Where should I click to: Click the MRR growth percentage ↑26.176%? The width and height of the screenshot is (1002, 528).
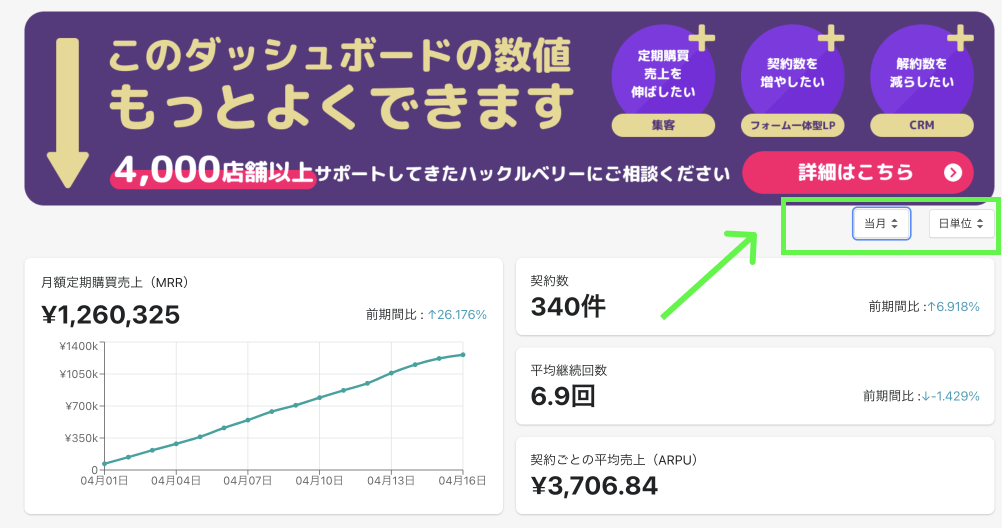457,315
